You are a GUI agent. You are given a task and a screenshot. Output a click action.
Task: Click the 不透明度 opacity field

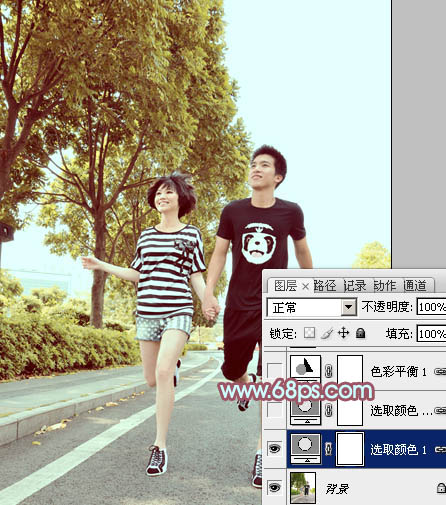431,307
